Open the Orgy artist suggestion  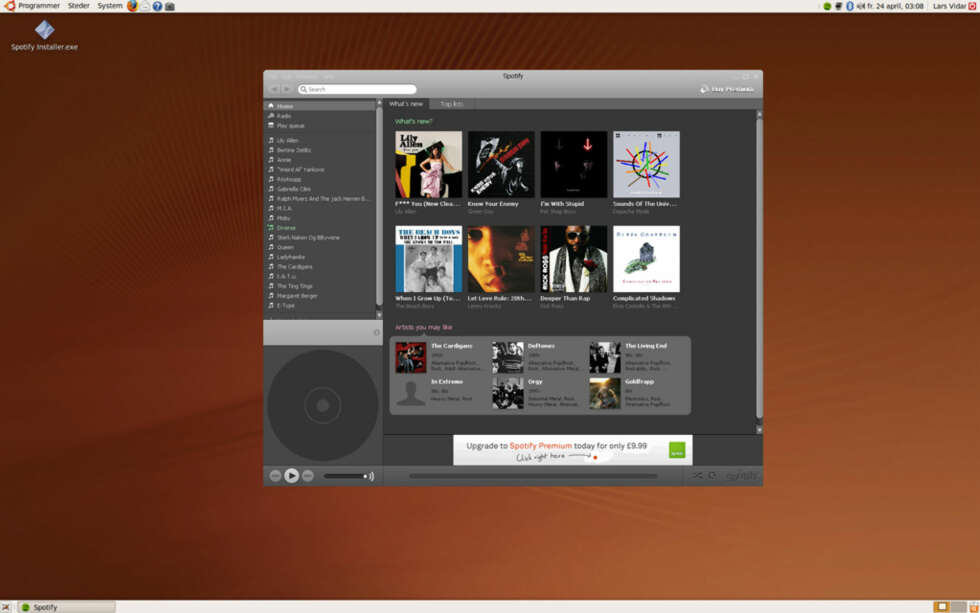pyautogui.click(x=536, y=392)
